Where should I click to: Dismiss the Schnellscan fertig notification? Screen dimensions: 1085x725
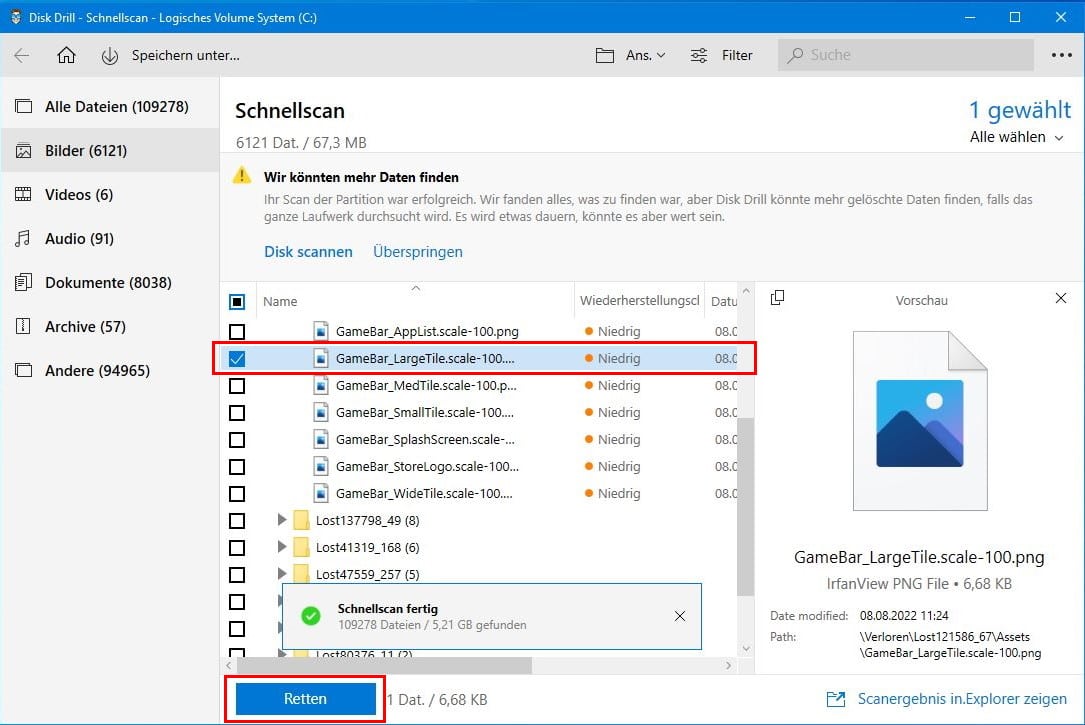pos(680,616)
